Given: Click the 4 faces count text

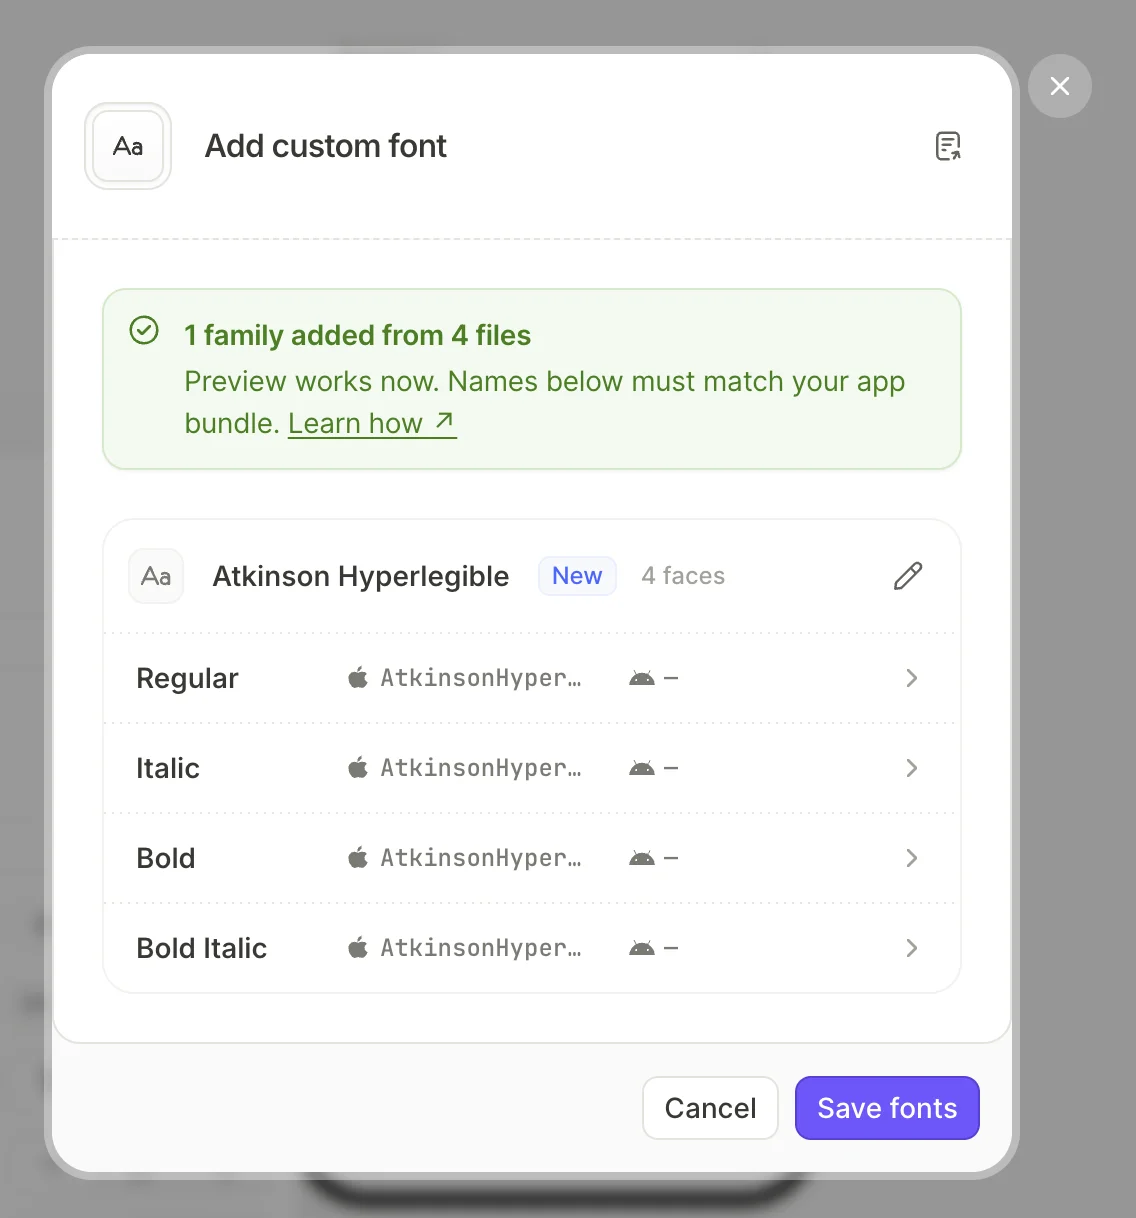Looking at the screenshot, I should click(x=683, y=576).
